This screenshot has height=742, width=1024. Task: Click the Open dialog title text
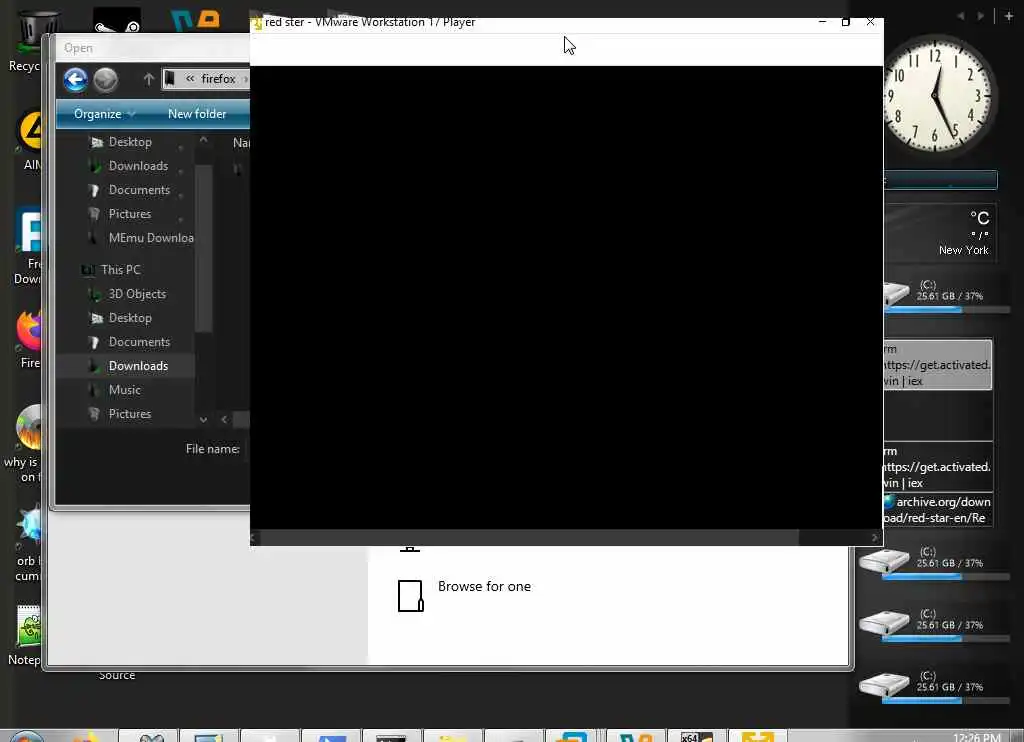[x=78, y=48]
